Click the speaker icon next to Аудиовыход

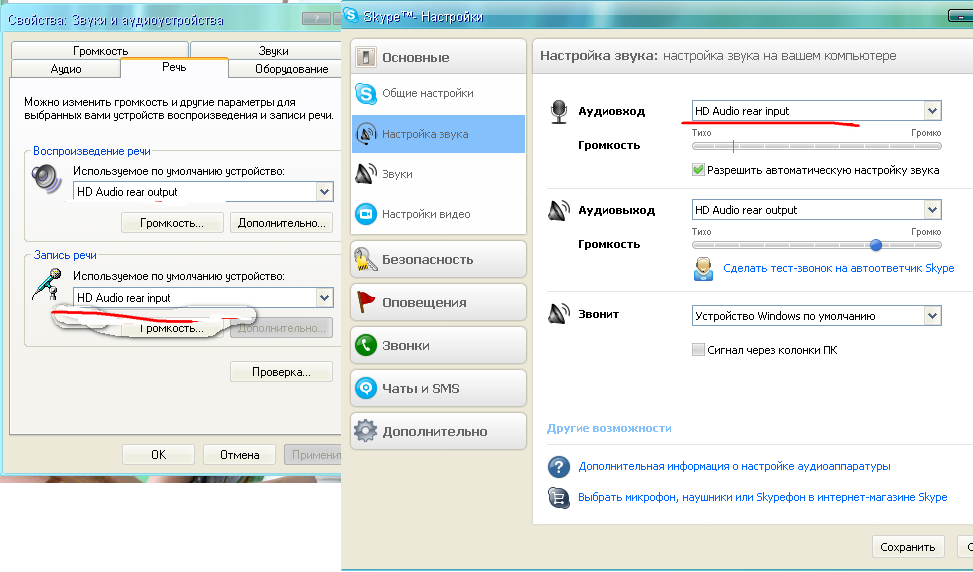558,211
